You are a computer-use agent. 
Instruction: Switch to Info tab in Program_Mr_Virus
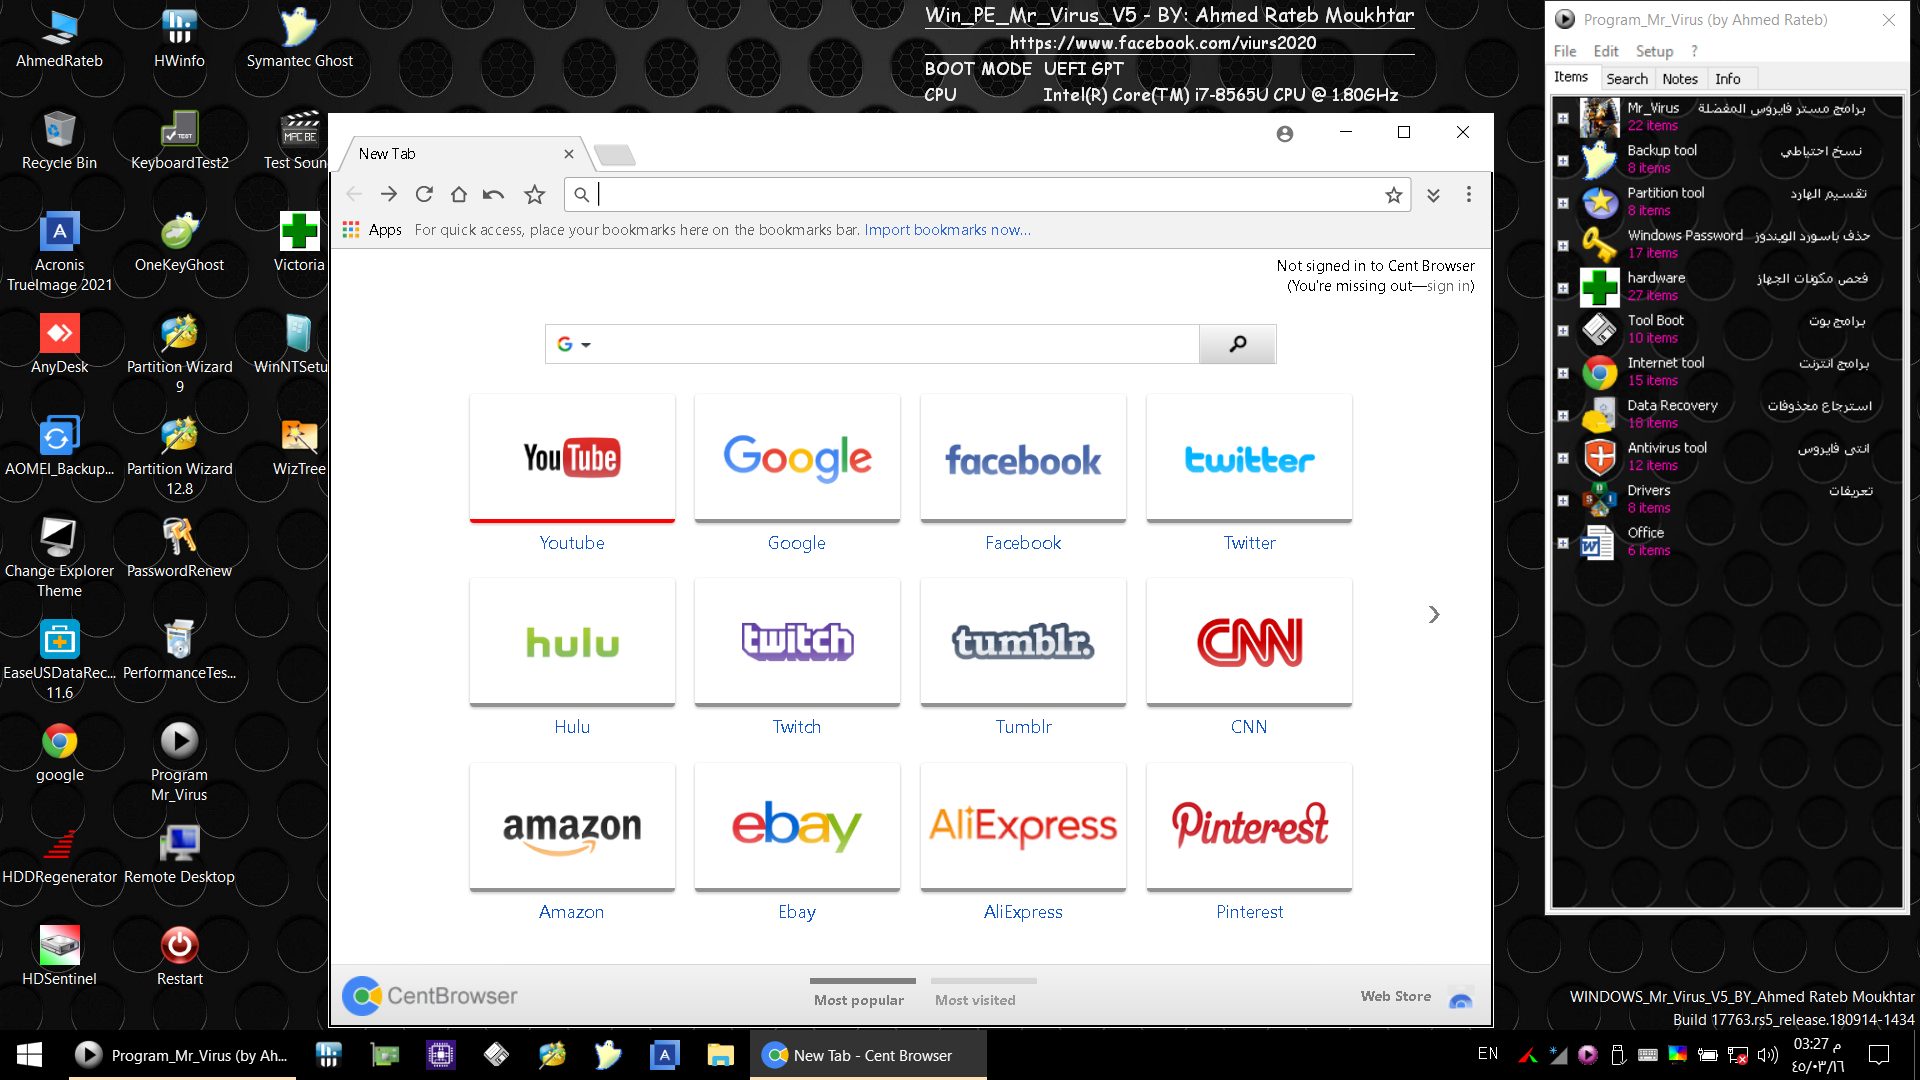tap(1727, 79)
